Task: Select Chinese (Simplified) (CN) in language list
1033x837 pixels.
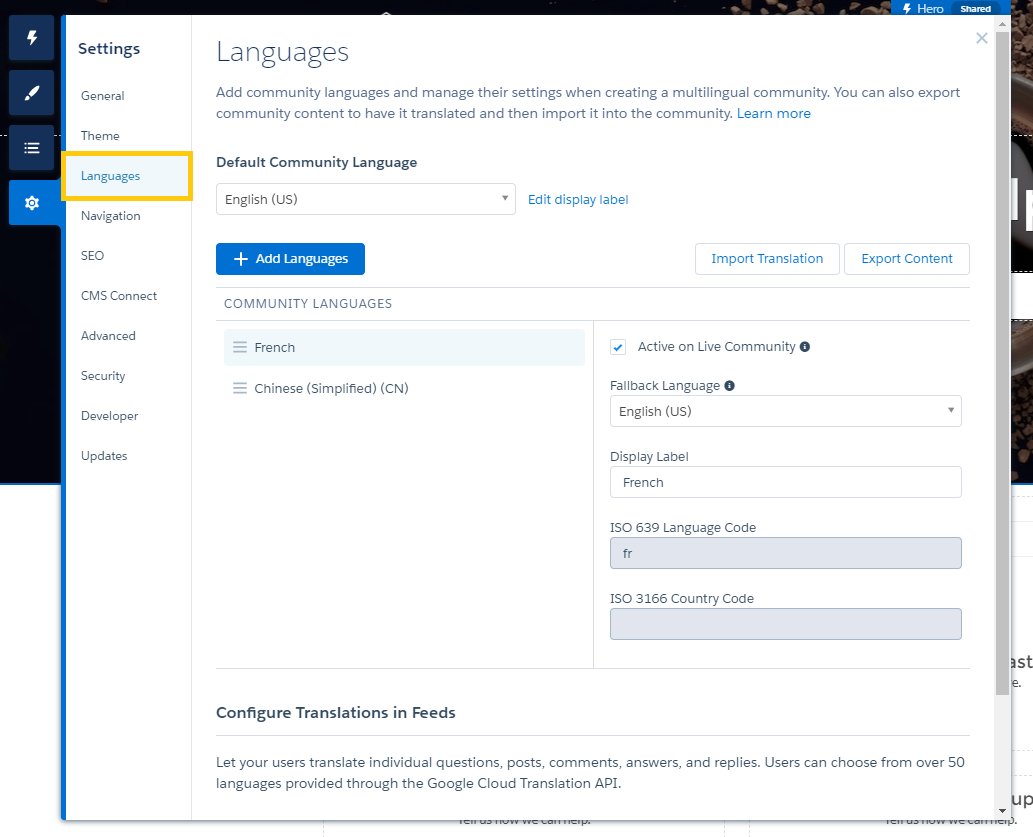Action: 331,388
